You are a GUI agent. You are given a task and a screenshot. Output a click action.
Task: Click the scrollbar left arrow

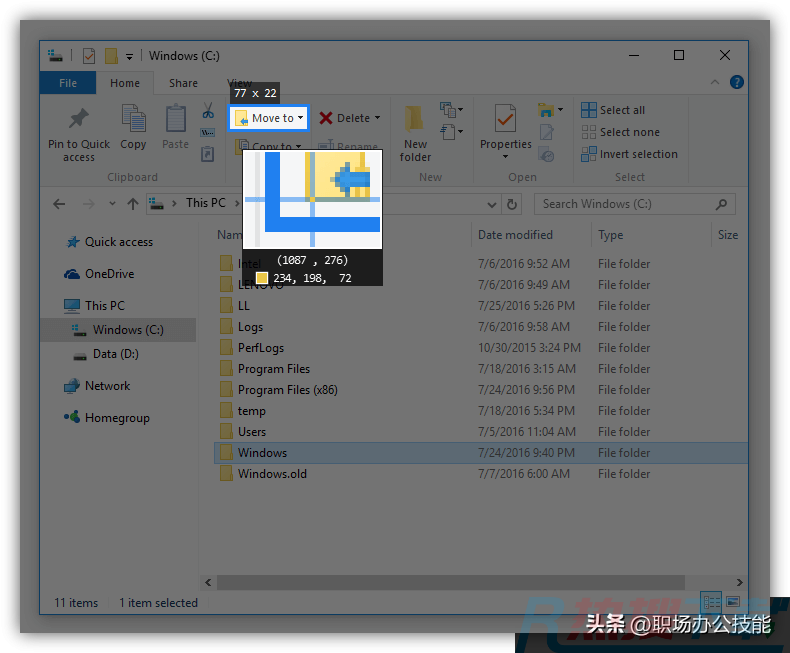(x=208, y=582)
